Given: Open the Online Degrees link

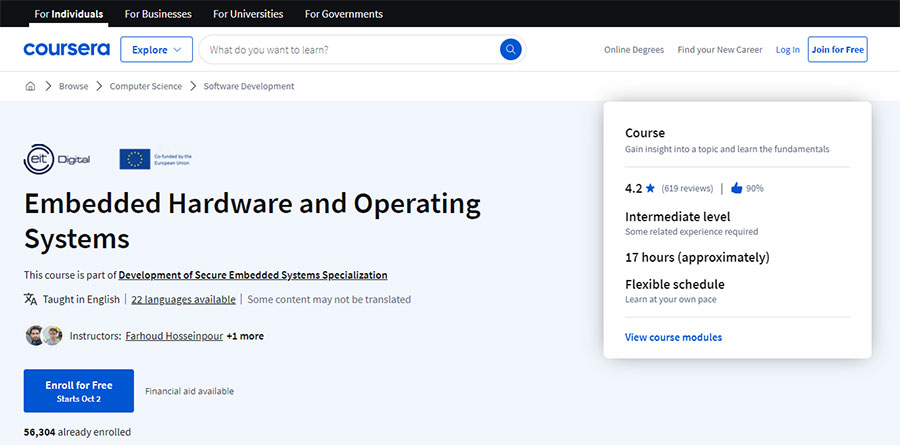Looking at the screenshot, I should click(x=634, y=50).
